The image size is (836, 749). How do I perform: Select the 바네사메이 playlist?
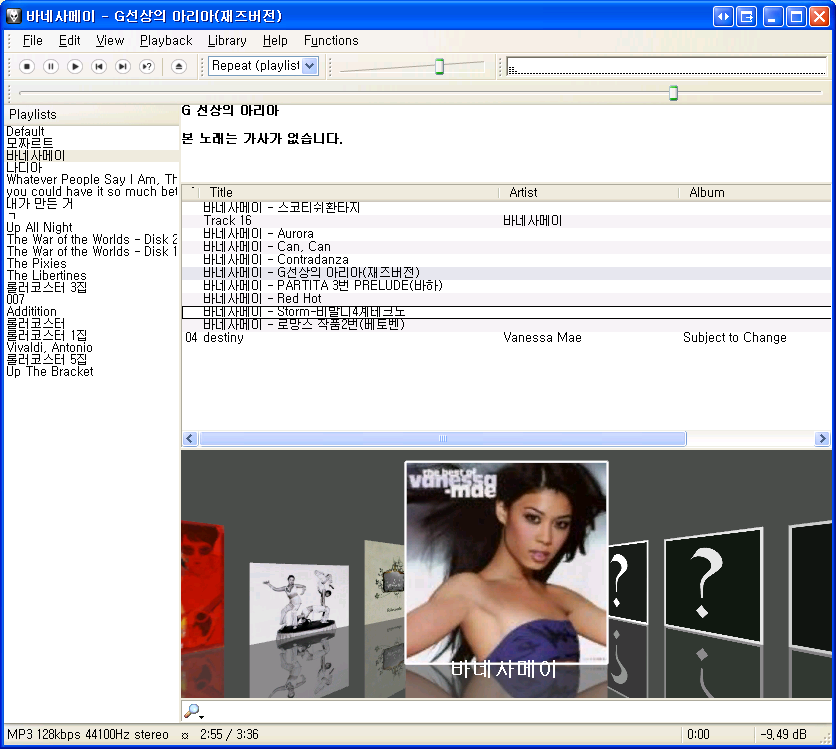point(92,156)
